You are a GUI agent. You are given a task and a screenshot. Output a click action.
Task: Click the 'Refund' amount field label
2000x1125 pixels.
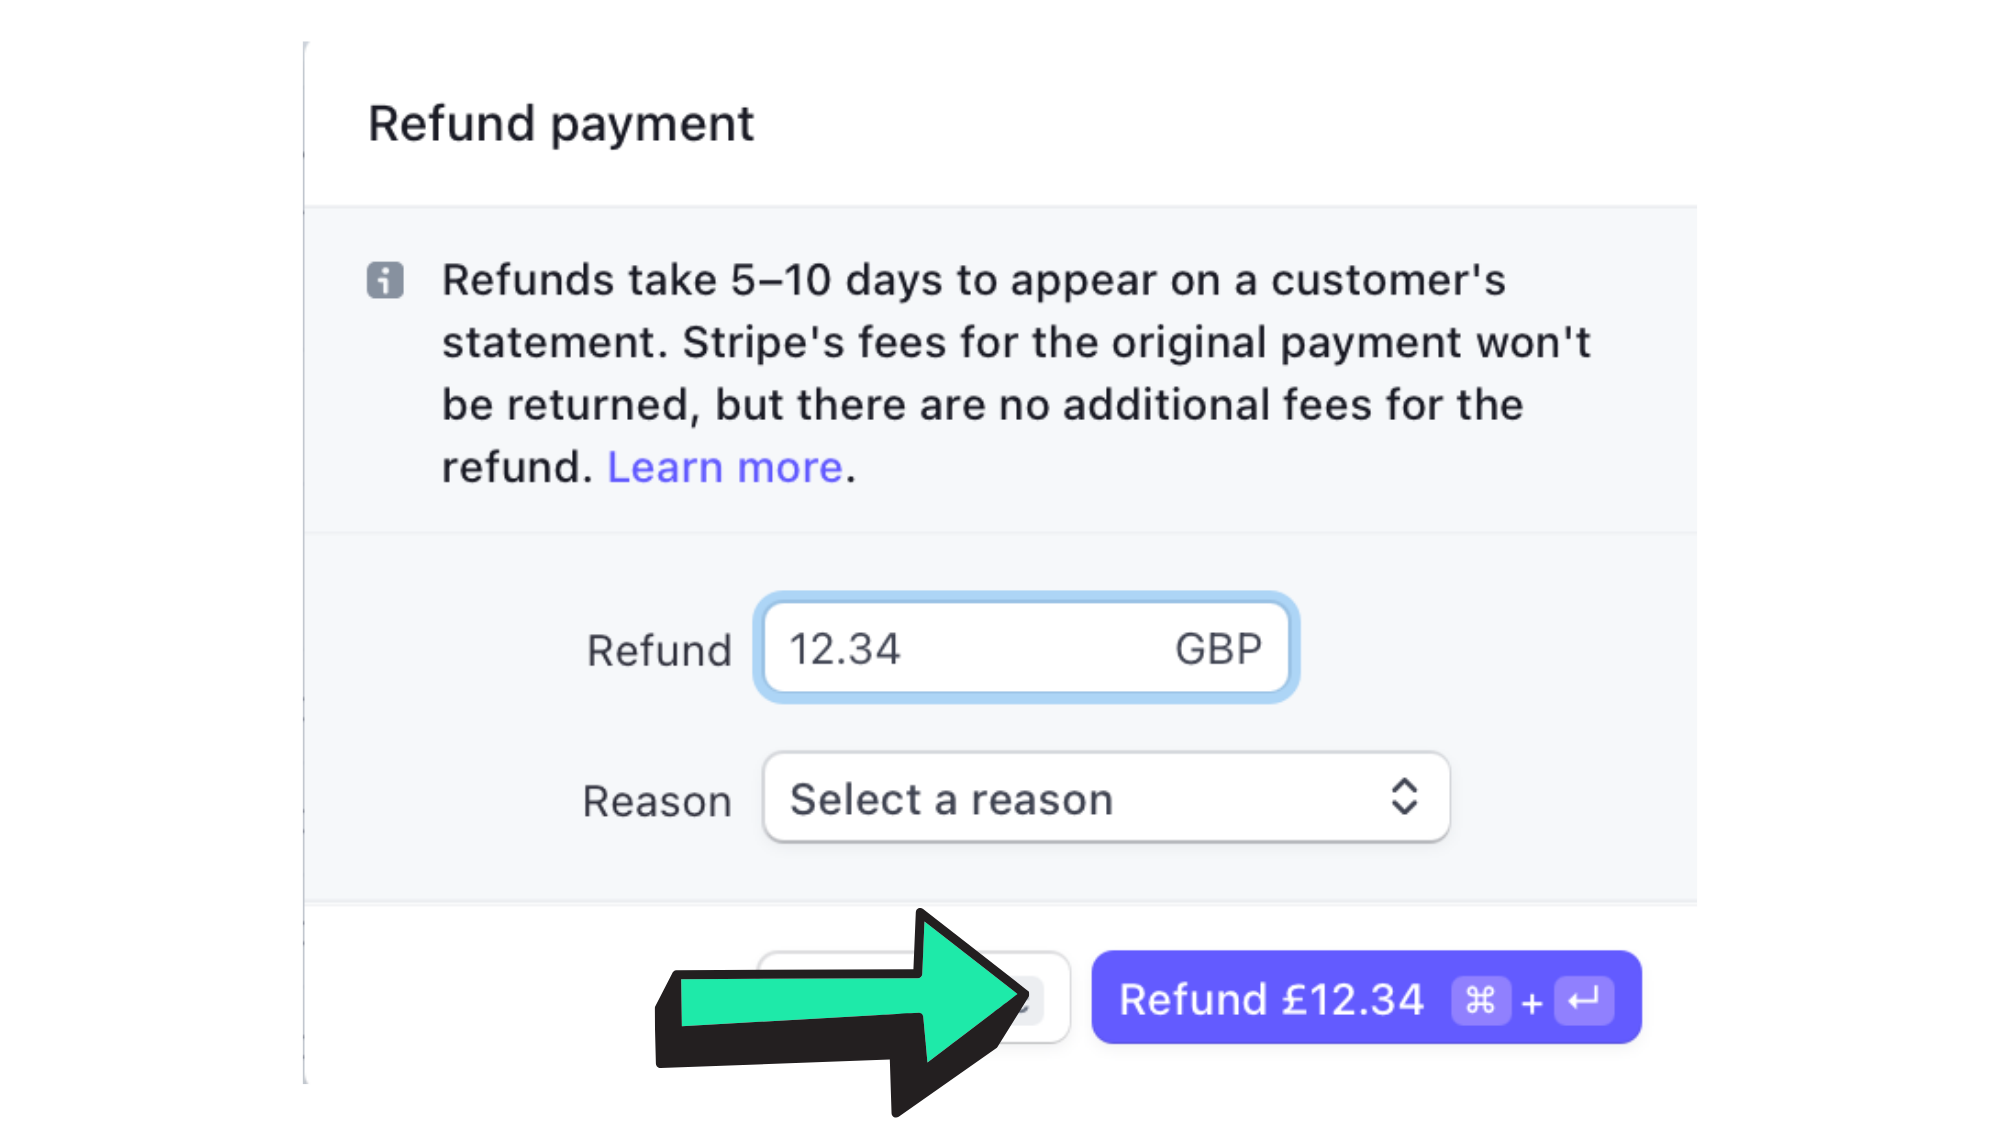659,651
